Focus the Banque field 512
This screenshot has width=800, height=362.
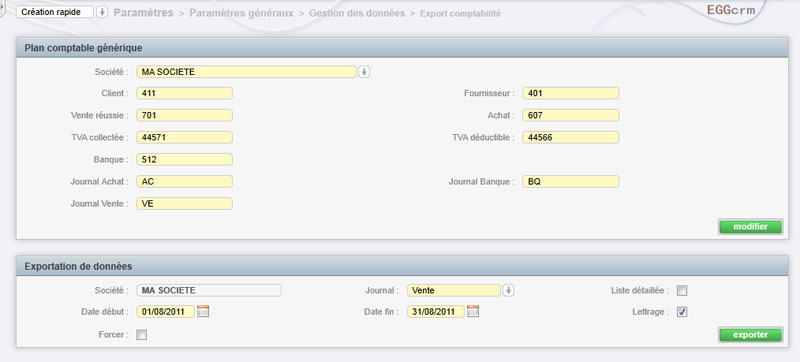(184, 160)
